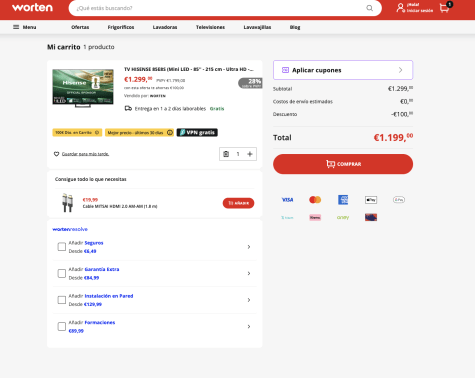Click the Bizum payment icon
This screenshot has height=378, width=475.
(287, 218)
